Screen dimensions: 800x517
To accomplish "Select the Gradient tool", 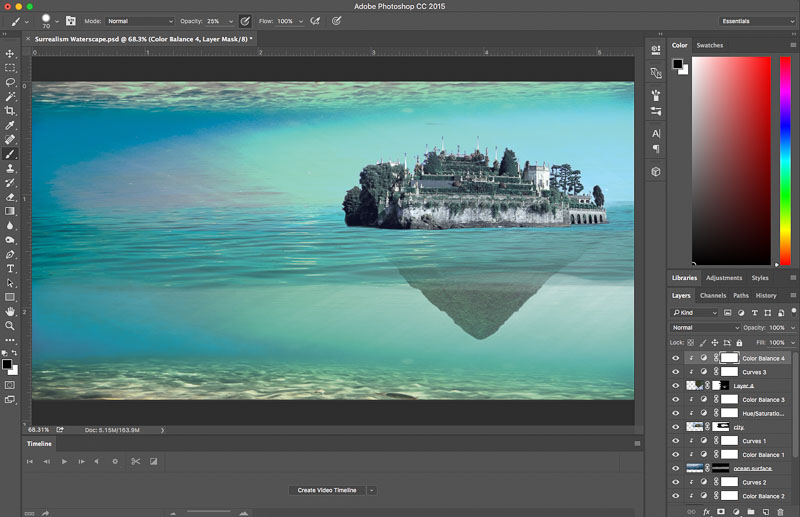I will click(10, 211).
